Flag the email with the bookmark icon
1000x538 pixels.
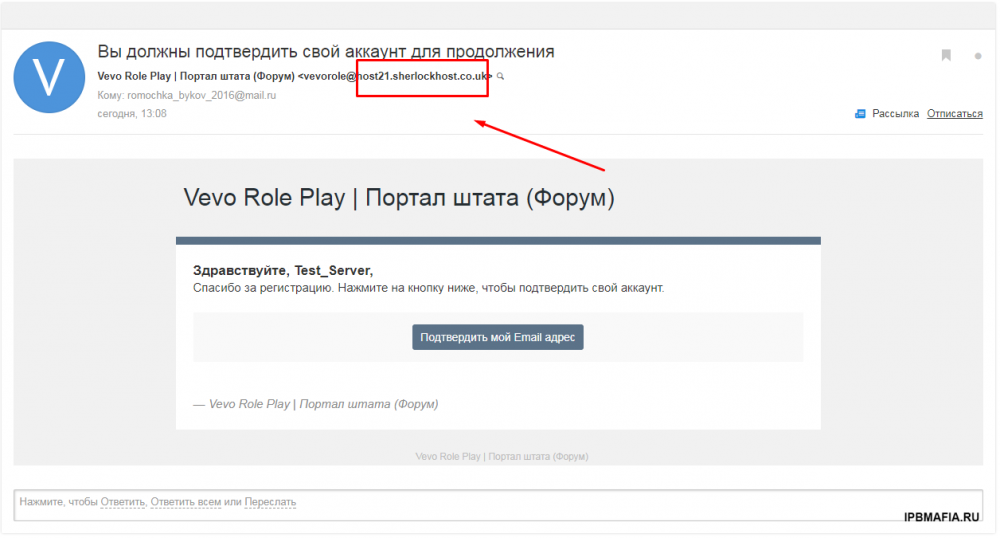[946, 56]
